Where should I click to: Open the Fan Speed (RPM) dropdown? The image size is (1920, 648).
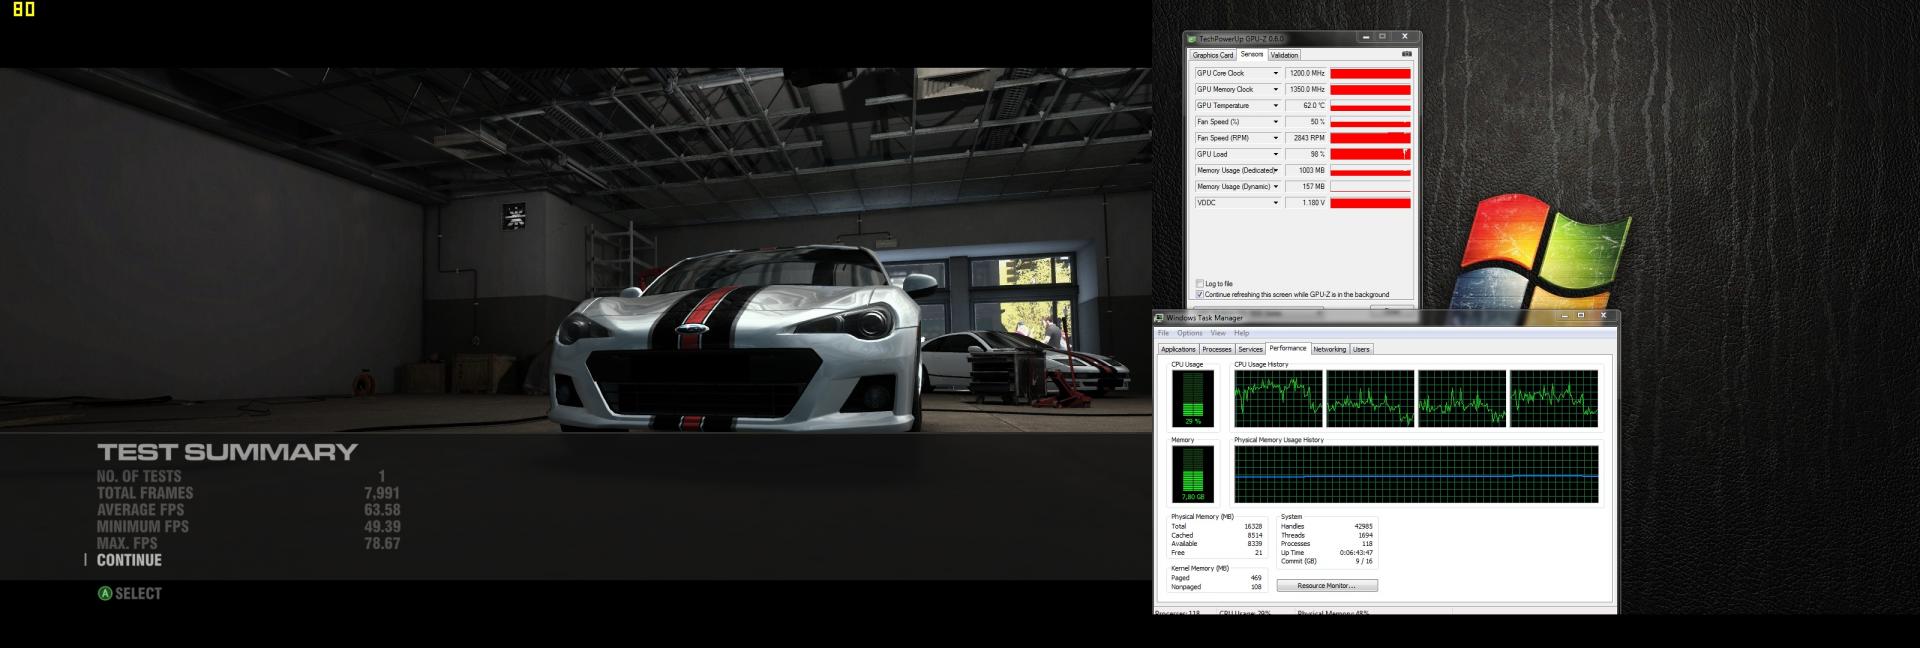point(1275,138)
